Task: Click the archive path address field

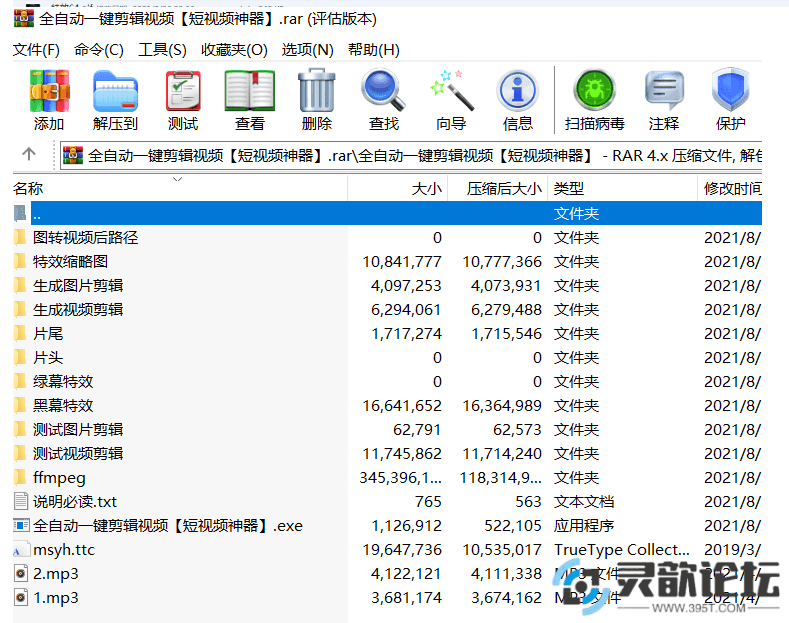Action: (411, 155)
